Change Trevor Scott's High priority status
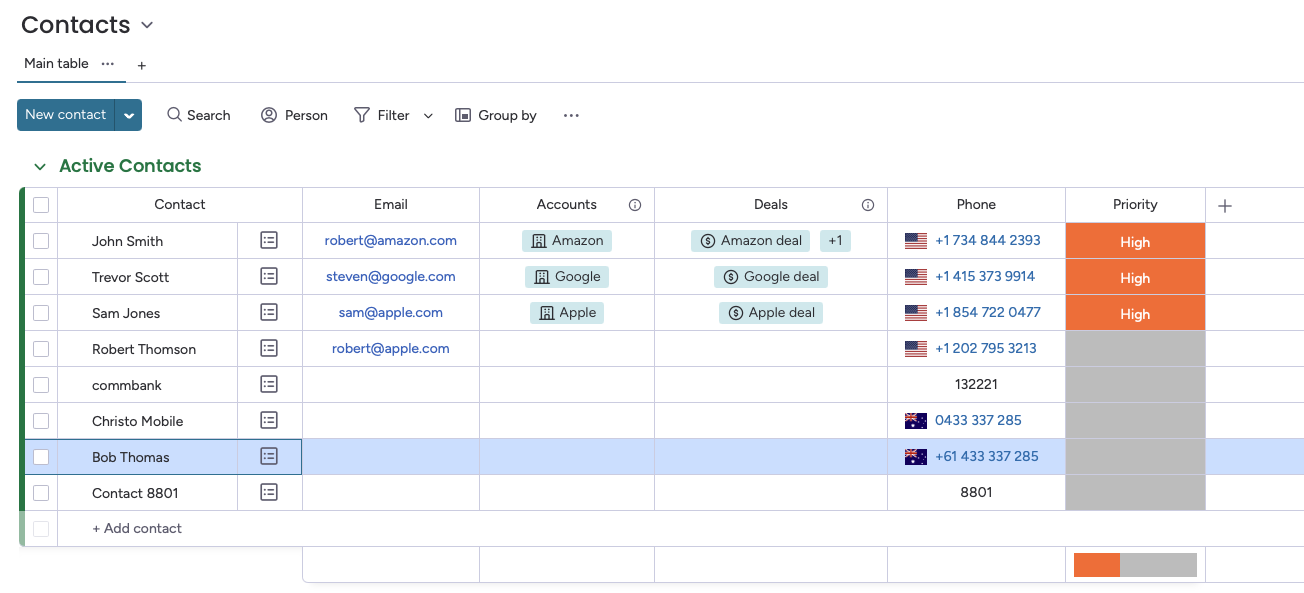The width and height of the screenshot is (1304, 593). (x=1135, y=277)
